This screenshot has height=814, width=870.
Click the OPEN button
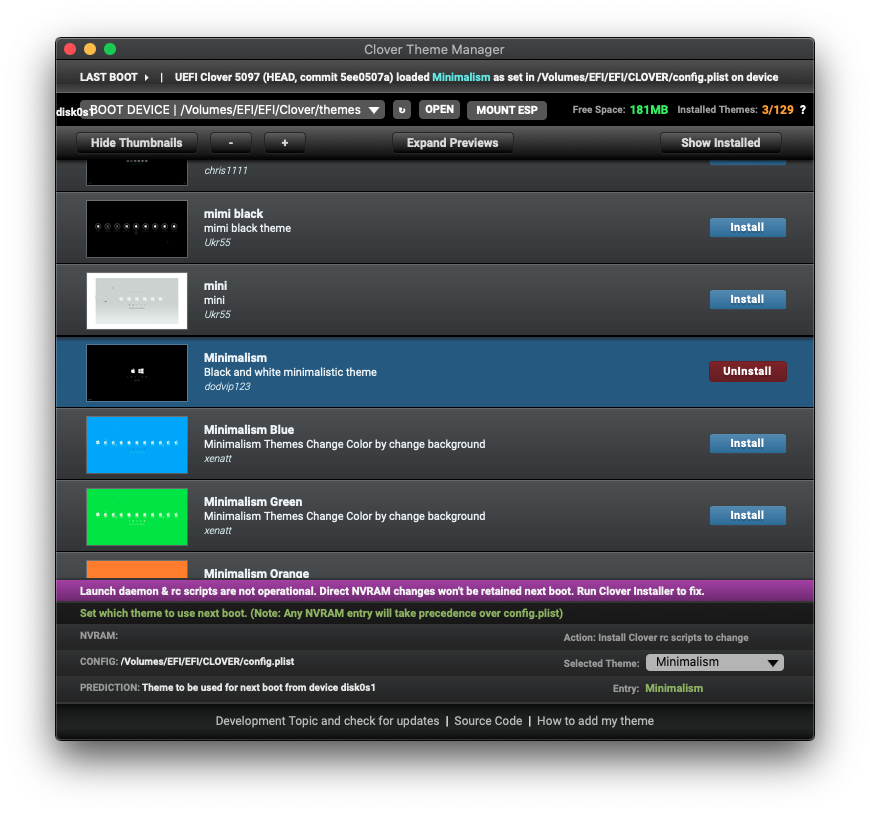[439, 110]
